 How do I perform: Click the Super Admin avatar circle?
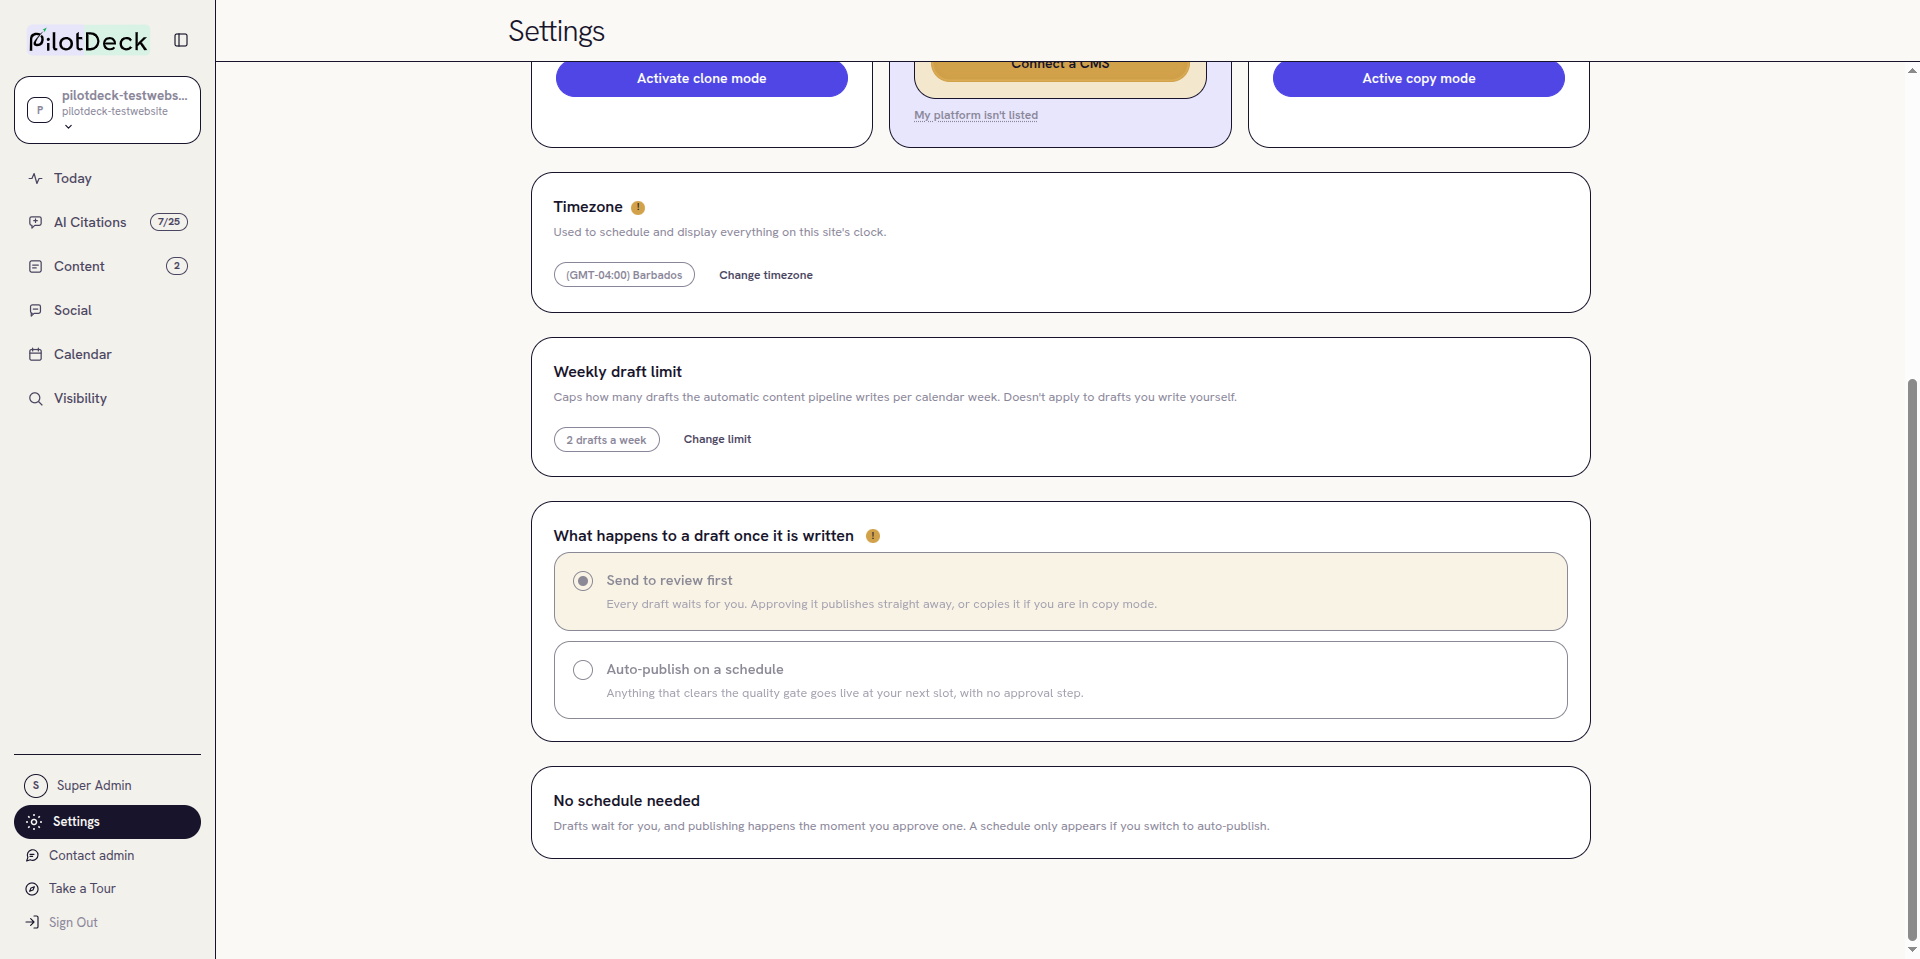point(36,785)
